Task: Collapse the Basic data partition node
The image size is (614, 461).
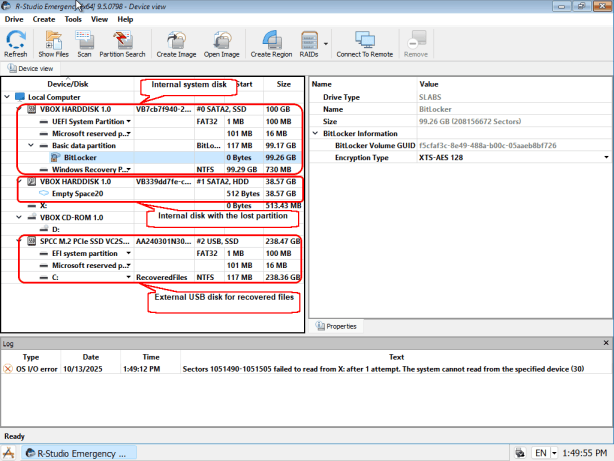Action: coord(32,145)
